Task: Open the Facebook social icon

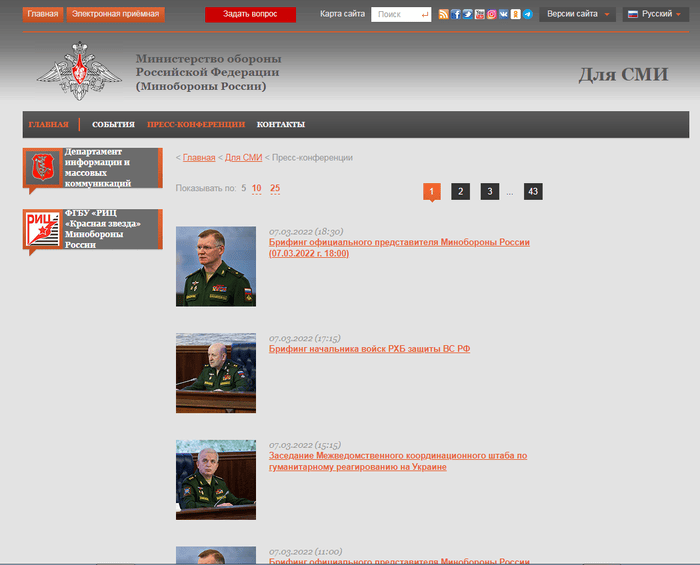Action: pos(455,14)
